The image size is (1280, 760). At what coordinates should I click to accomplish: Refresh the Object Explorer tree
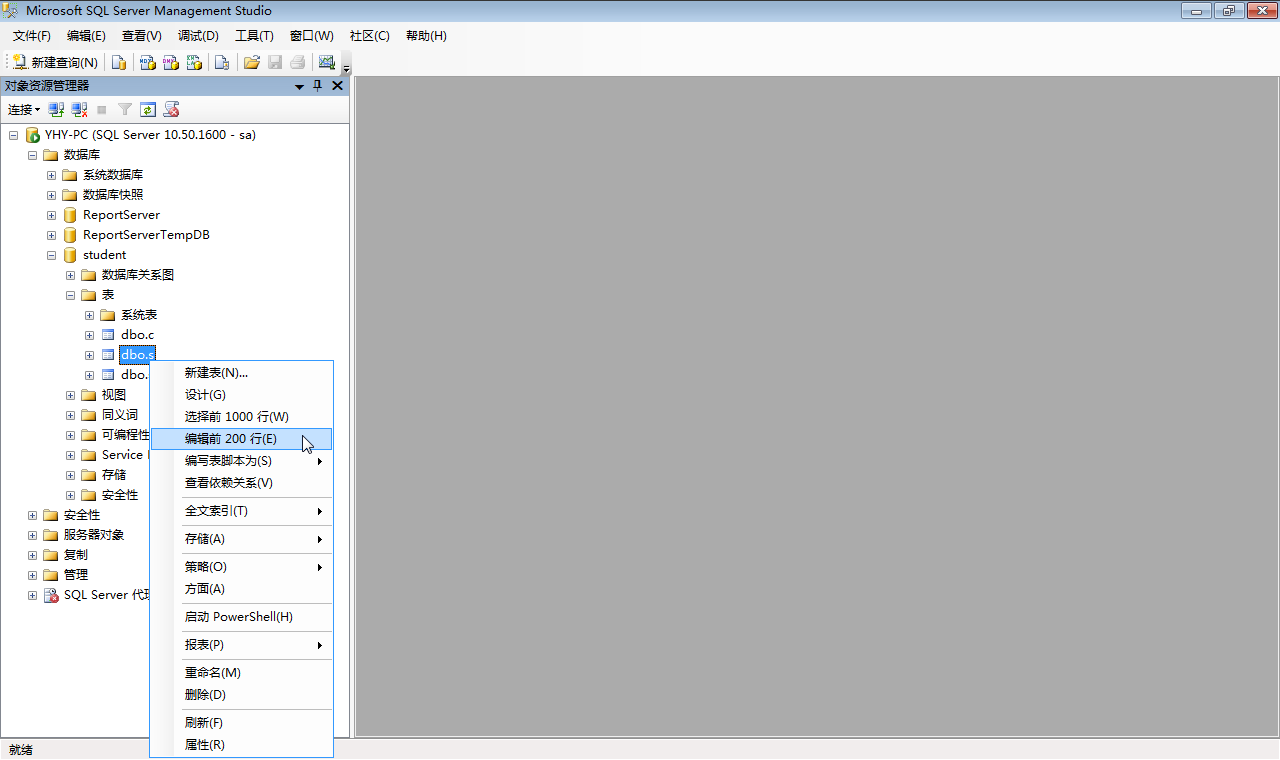point(148,109)
